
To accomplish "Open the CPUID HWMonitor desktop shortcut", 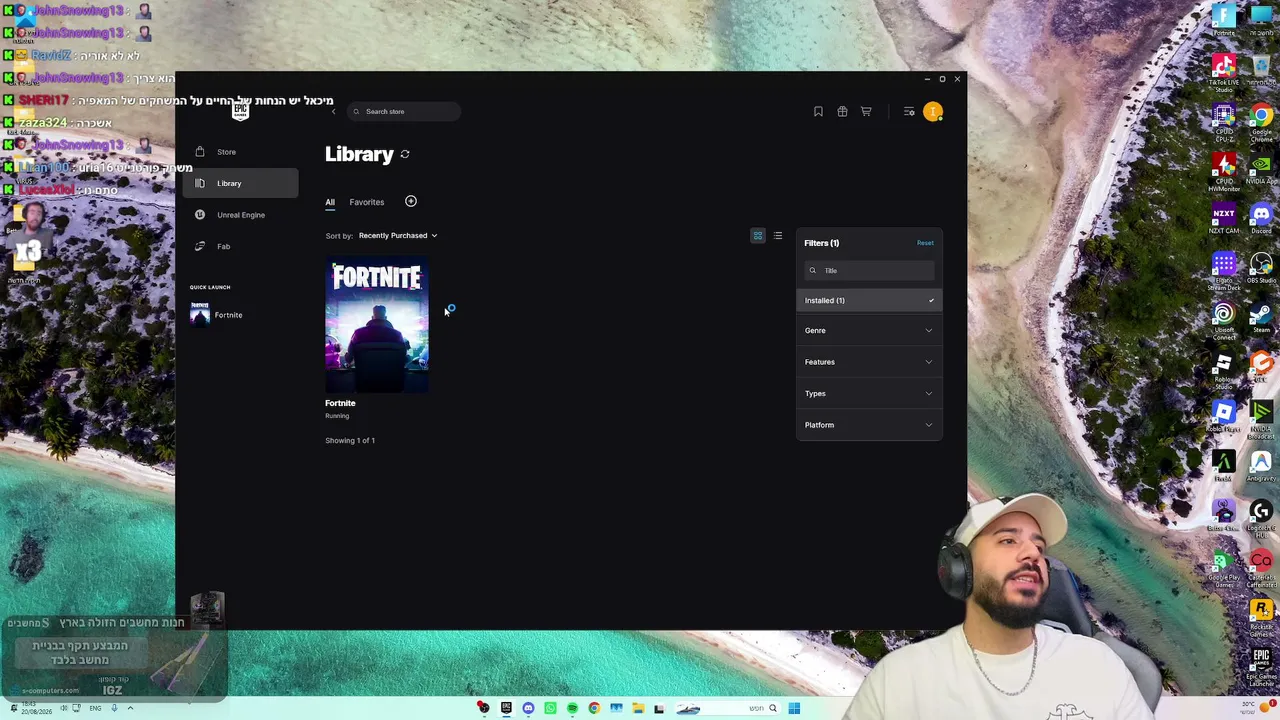I will [1224, 171].
